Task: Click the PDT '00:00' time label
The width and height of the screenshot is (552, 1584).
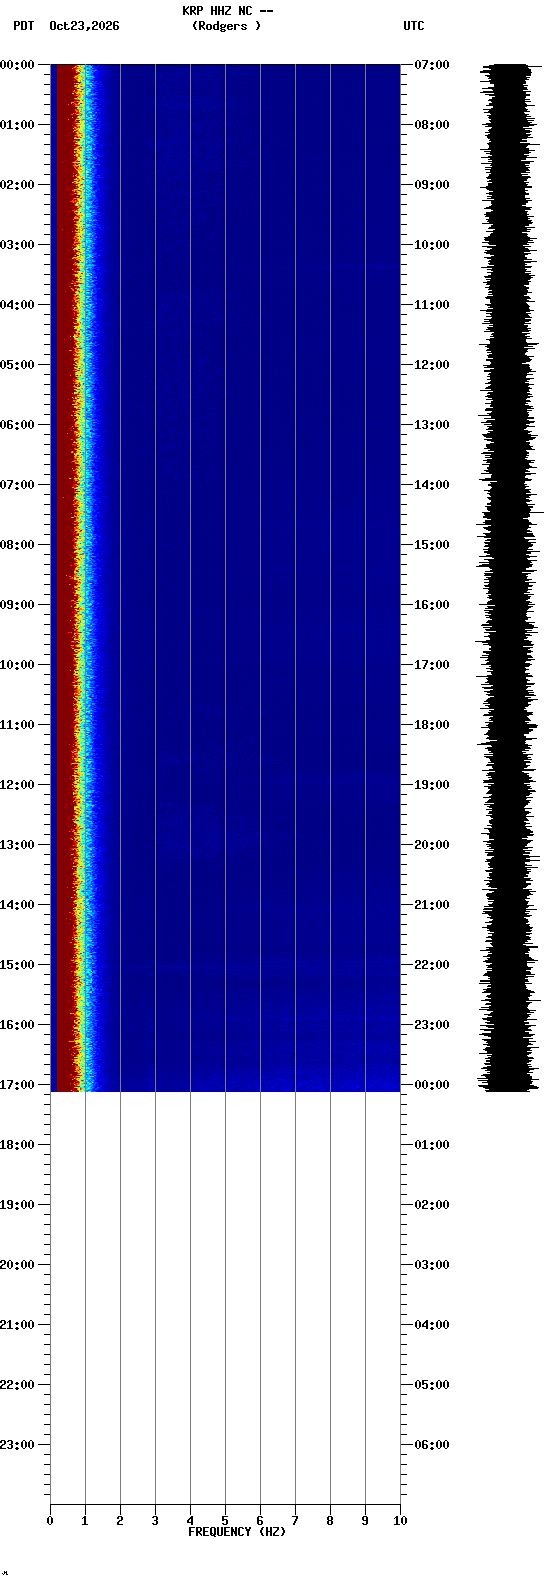Action: click(17, 65)
